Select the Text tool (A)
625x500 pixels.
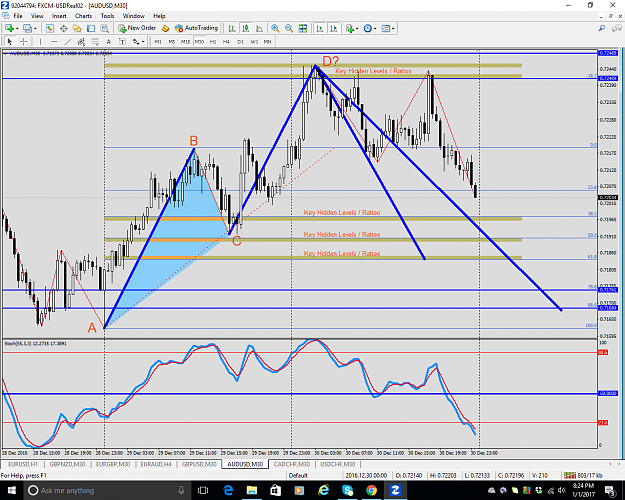pos(108,41)
